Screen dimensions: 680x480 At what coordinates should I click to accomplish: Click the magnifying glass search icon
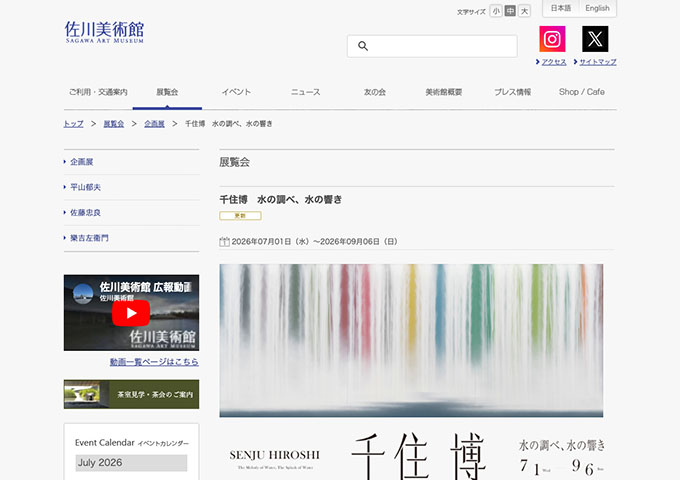coord(363,46)
